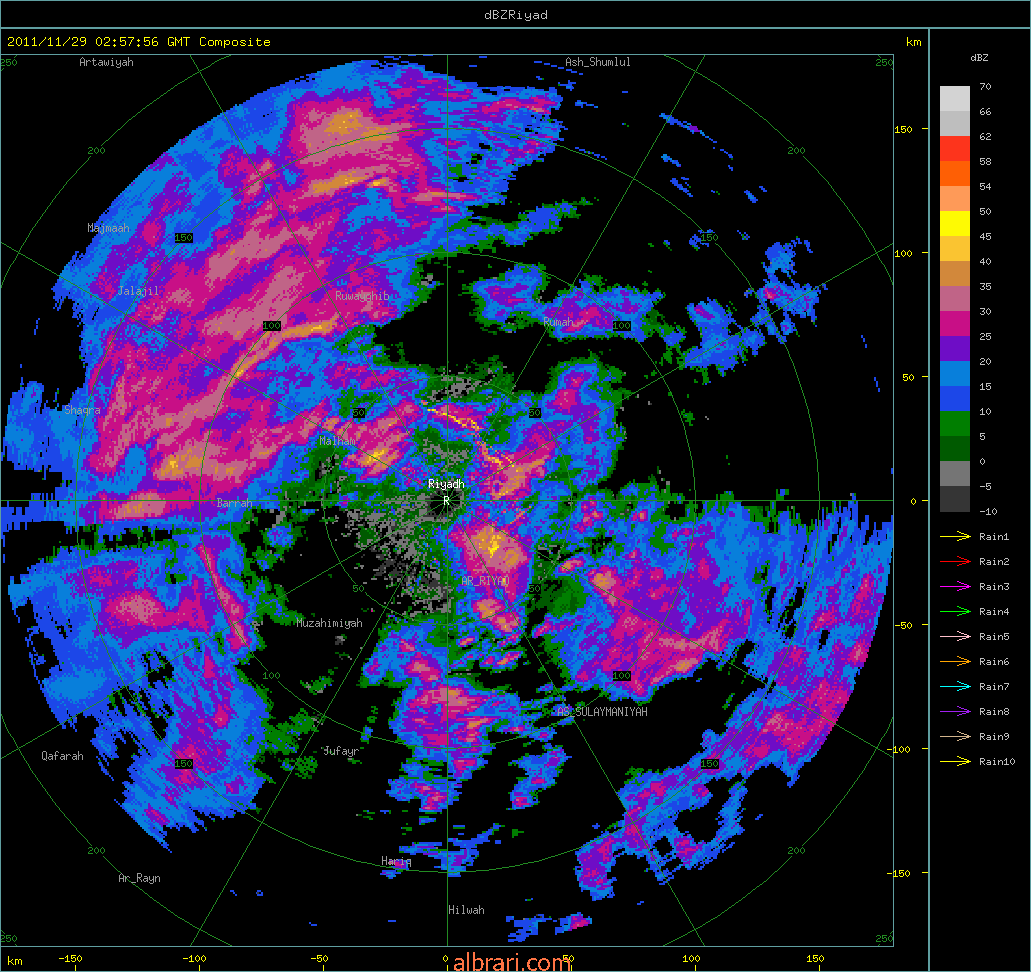
Task: Click the dBZRiyad title text
Action: click(516, 14)
